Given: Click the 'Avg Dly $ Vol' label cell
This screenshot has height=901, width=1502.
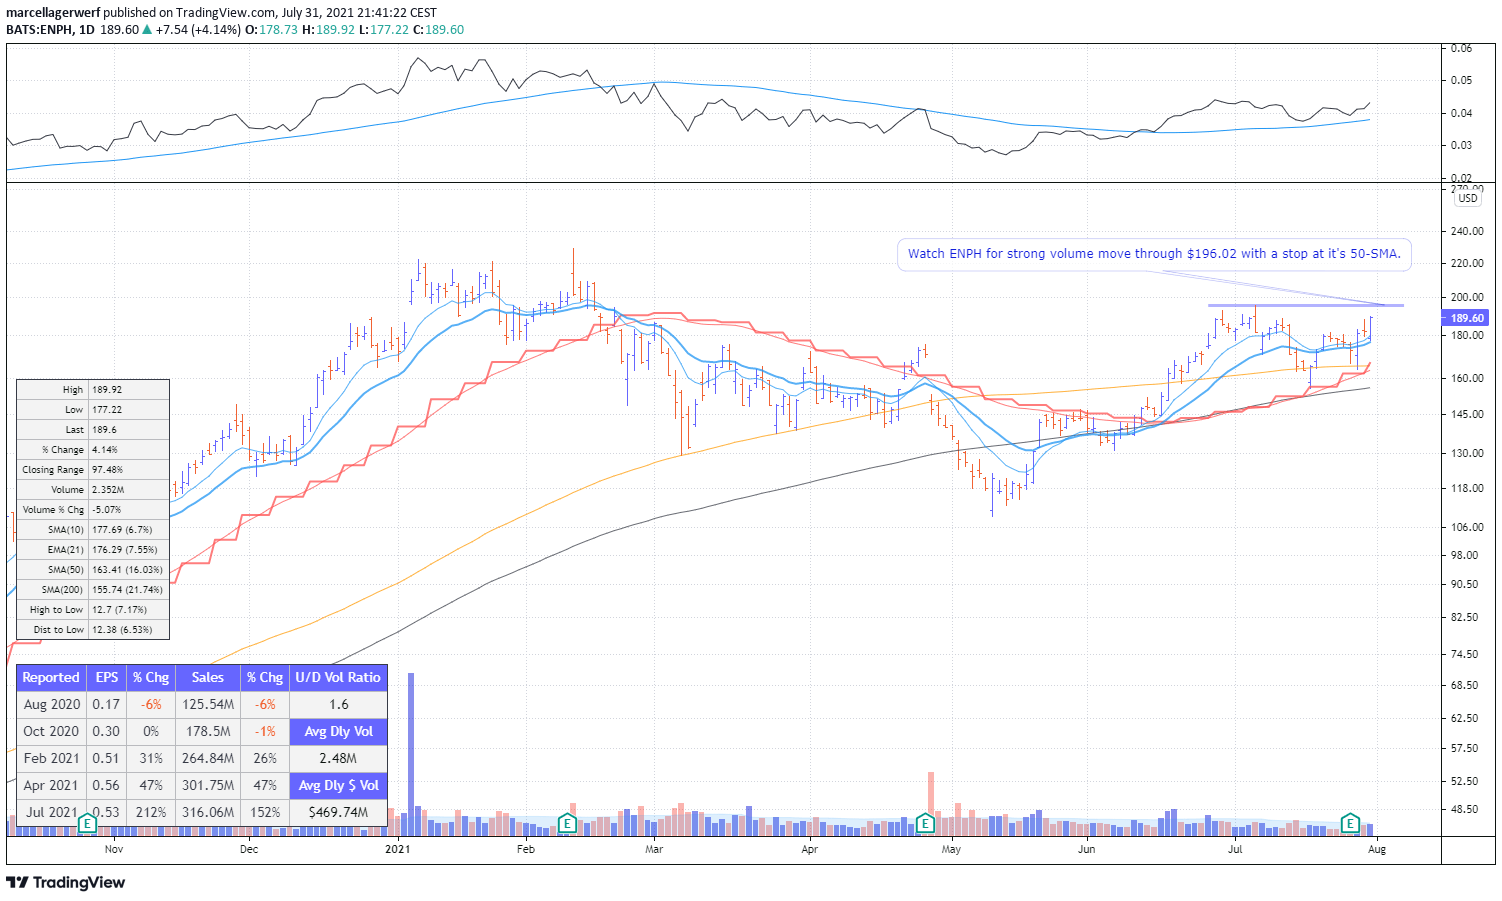Looking at the screenshot, I should [x=338, y=786].
